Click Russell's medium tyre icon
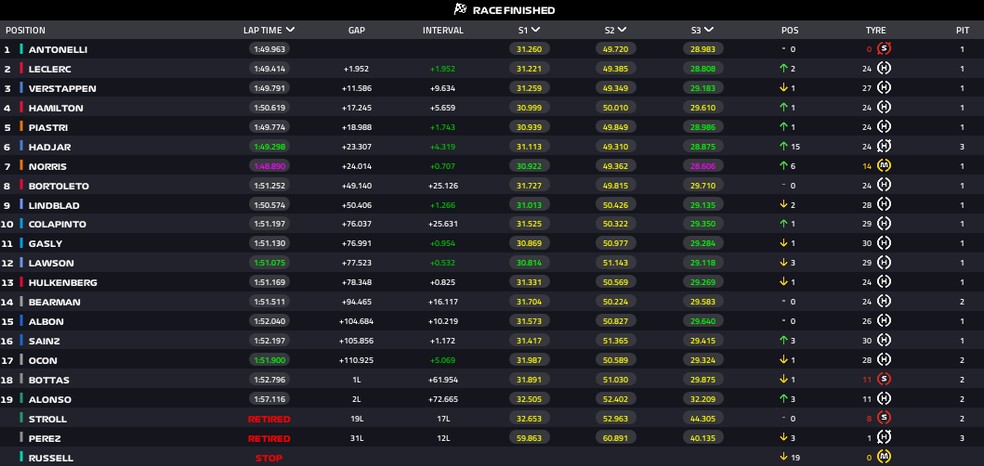 click(884, 457)
